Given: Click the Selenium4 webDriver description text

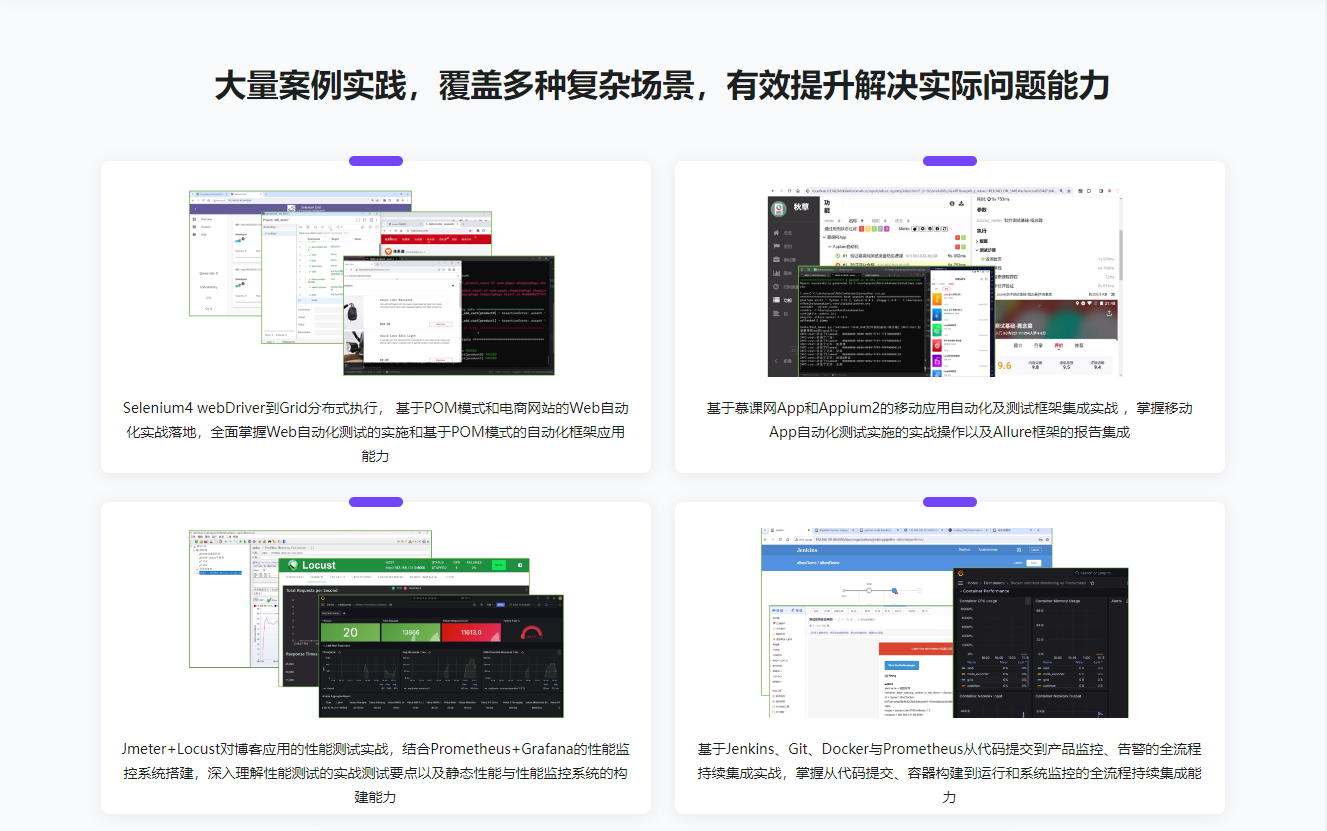Looking at the screenshot, I should pyautogui.click(x=375, y=432).
